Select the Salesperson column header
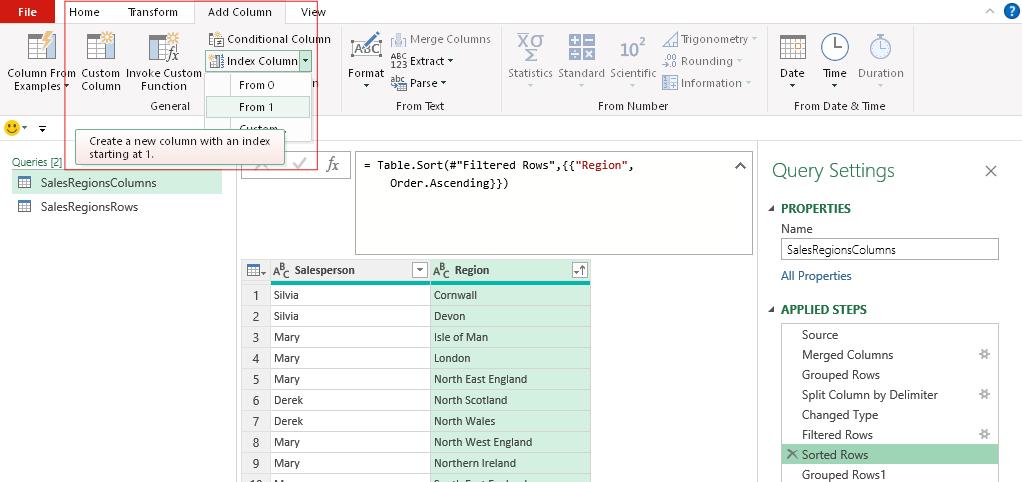1022x482 pixels. (x=350, y=270)
